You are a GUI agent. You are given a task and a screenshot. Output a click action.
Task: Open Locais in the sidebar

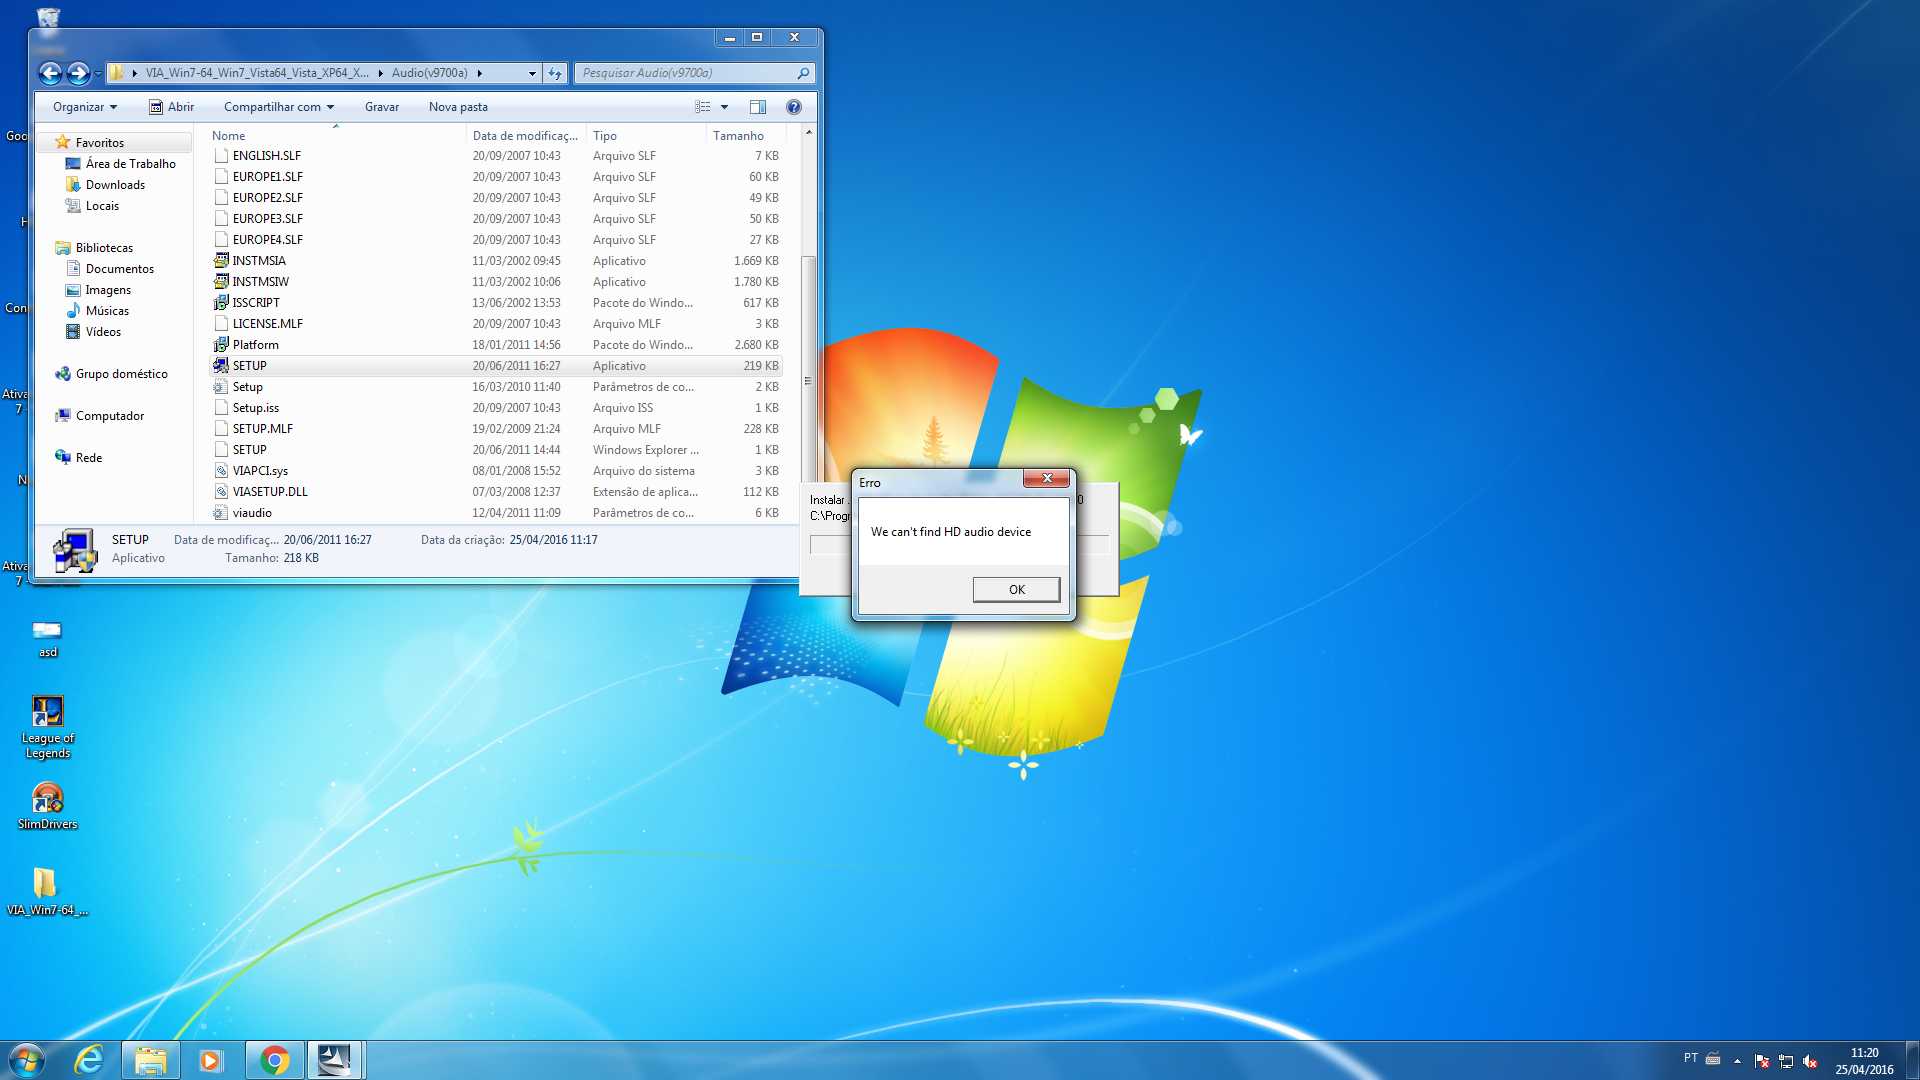pos(102,206)
